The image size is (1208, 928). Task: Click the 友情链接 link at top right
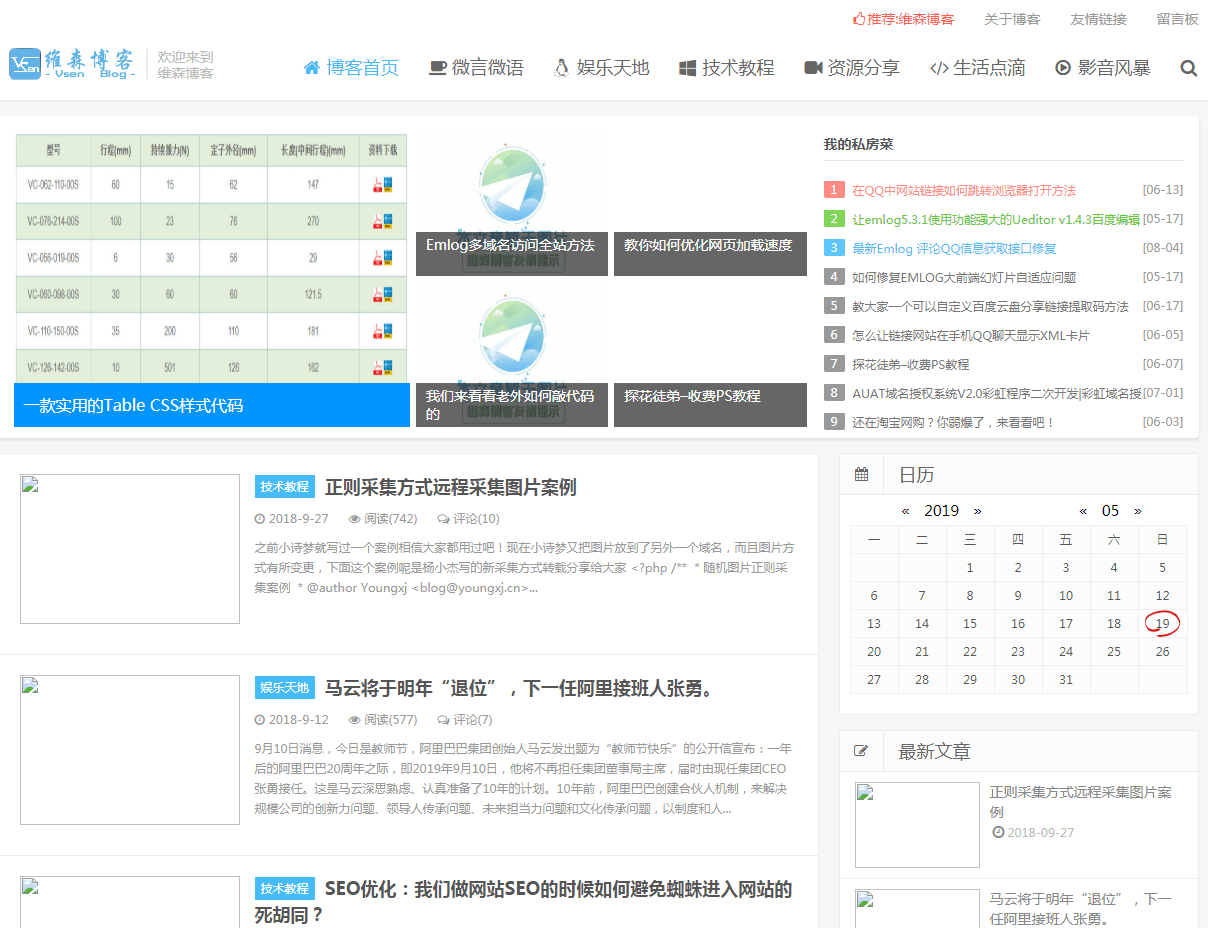tap(1099, 18)
